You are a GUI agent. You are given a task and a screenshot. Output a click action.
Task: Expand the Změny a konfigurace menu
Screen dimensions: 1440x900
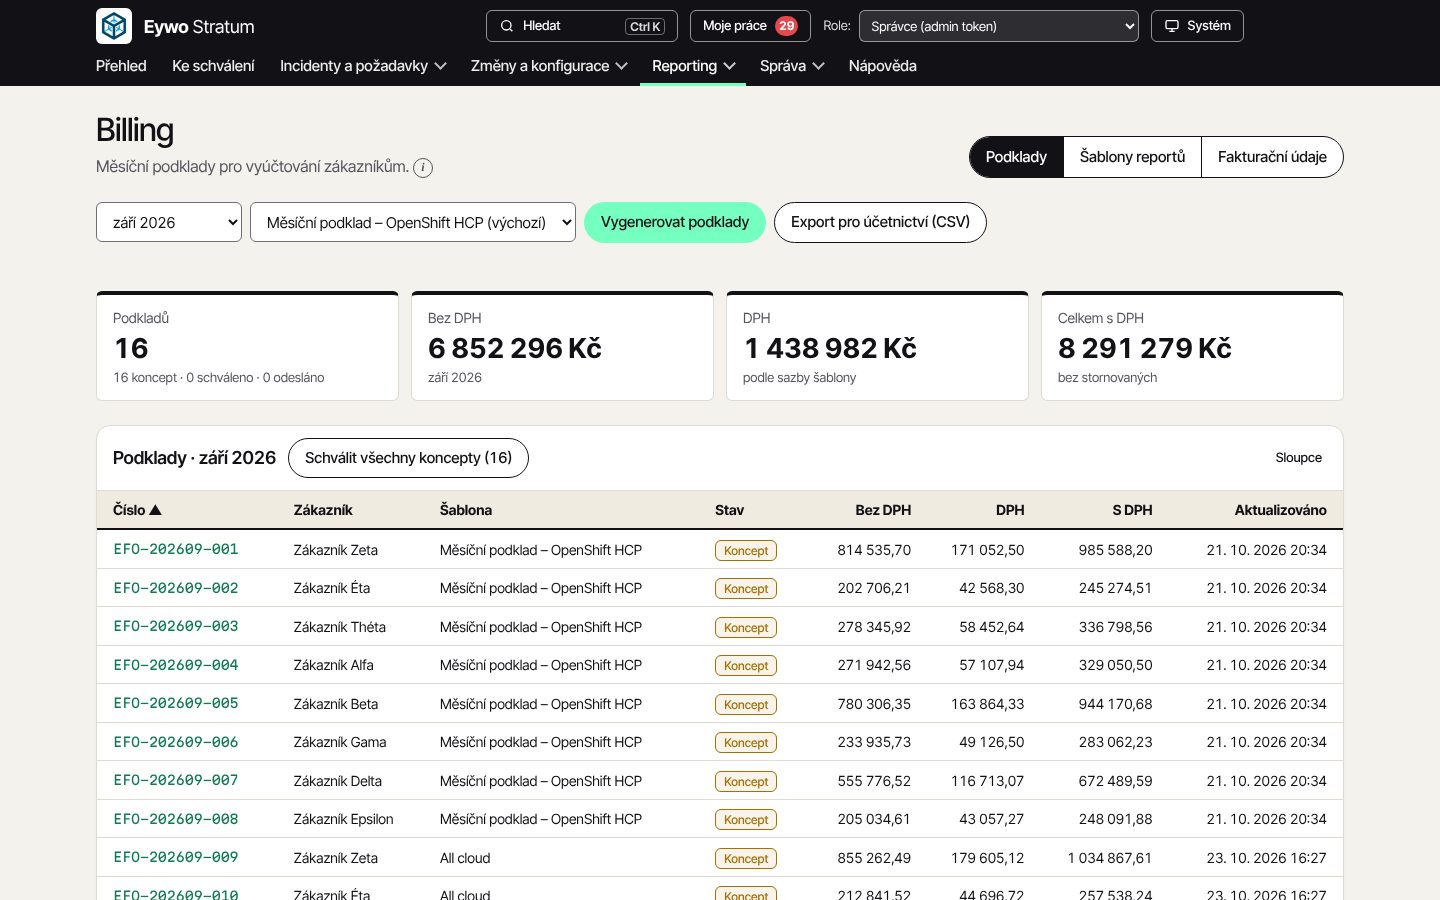pos(549,66)
